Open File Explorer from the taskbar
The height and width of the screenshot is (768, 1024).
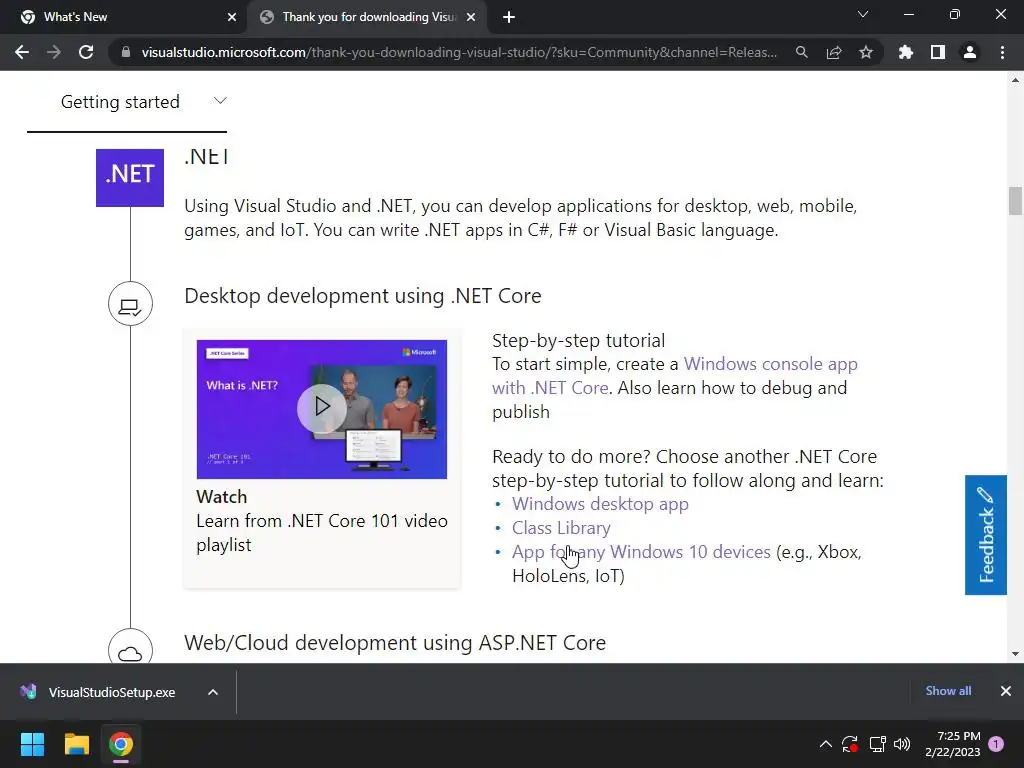pyautogui.click(x=76, y=744)
